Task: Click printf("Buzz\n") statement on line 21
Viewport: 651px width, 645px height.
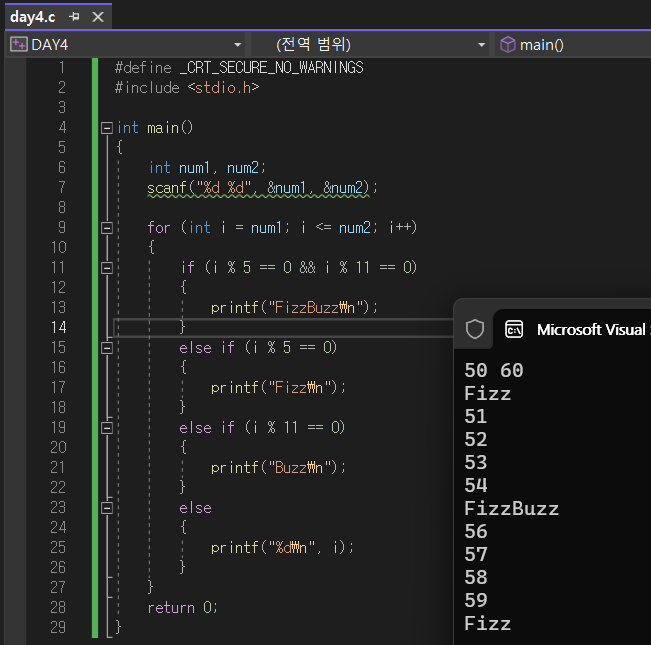Action: click(x=278, y=468)
